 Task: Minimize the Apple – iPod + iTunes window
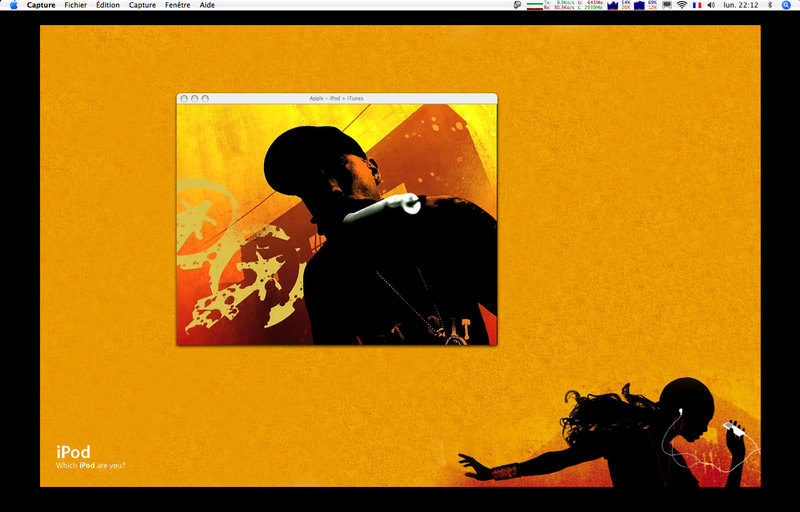194,98
